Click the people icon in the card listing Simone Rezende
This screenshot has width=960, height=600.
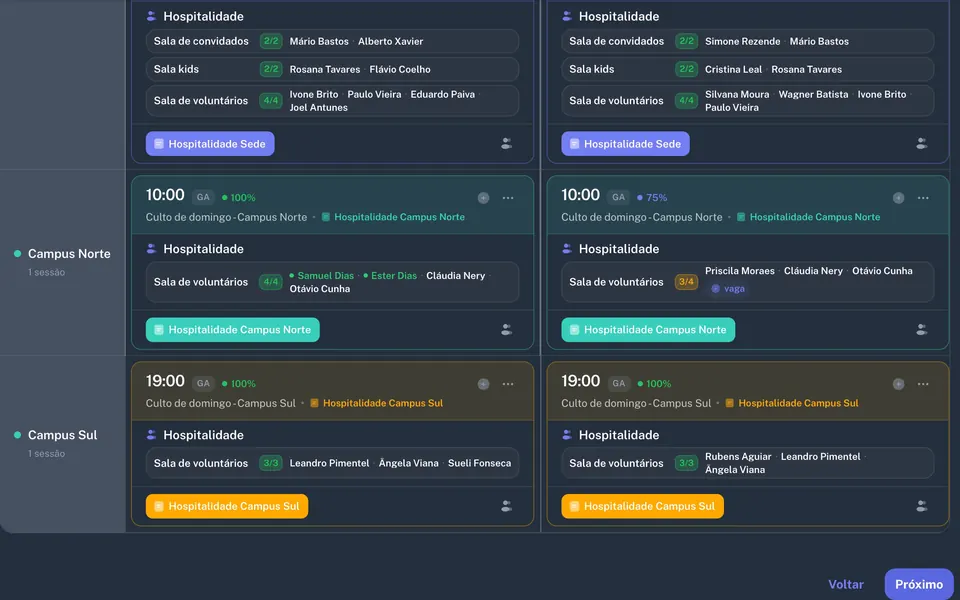pyautogui.click(x=921, y=144)
